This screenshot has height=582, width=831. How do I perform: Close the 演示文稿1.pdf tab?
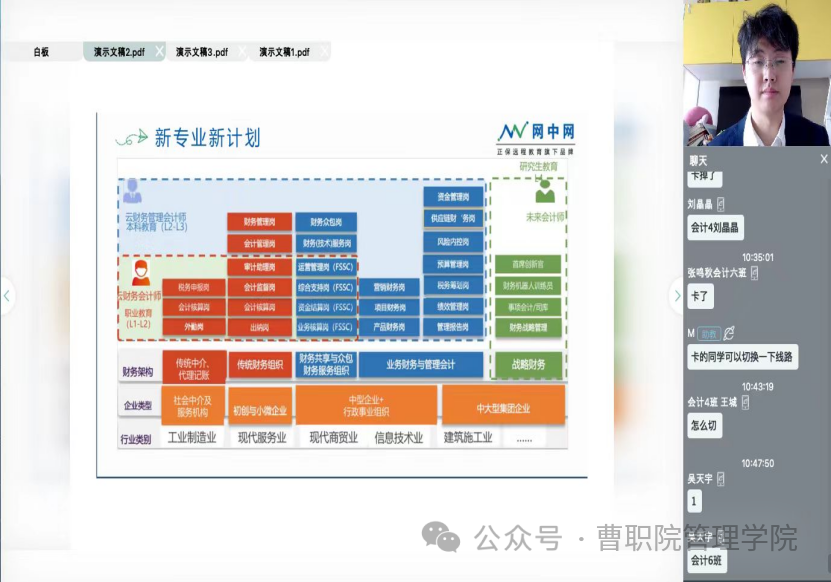pos(324,51)
